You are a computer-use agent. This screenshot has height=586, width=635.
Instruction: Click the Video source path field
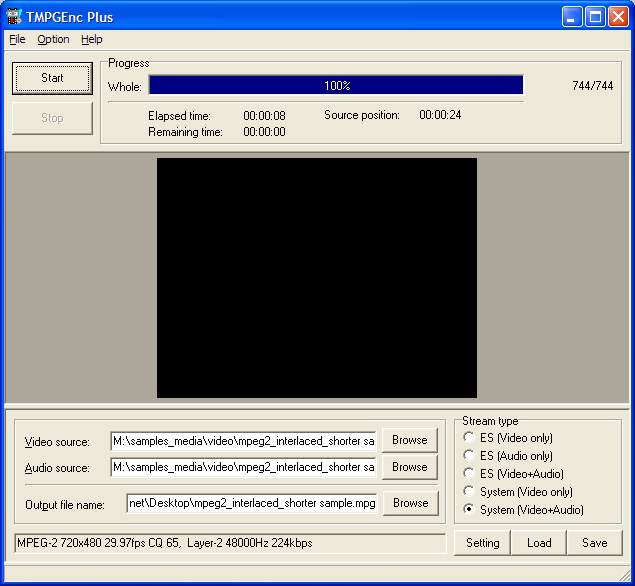tap(243, 441)
